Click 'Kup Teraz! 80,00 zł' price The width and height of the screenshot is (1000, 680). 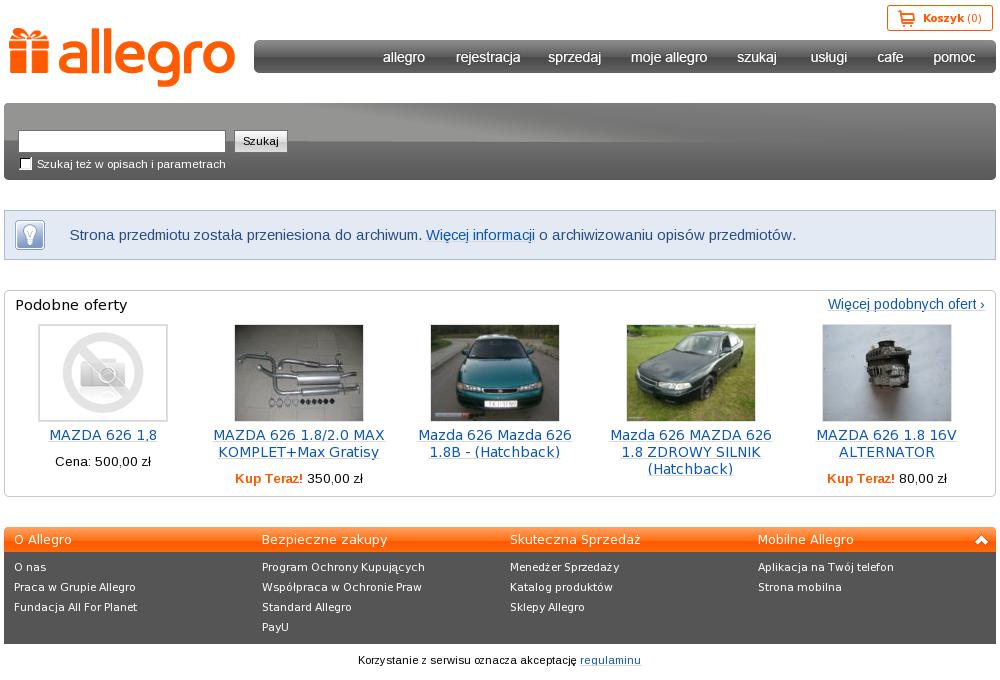886,479
